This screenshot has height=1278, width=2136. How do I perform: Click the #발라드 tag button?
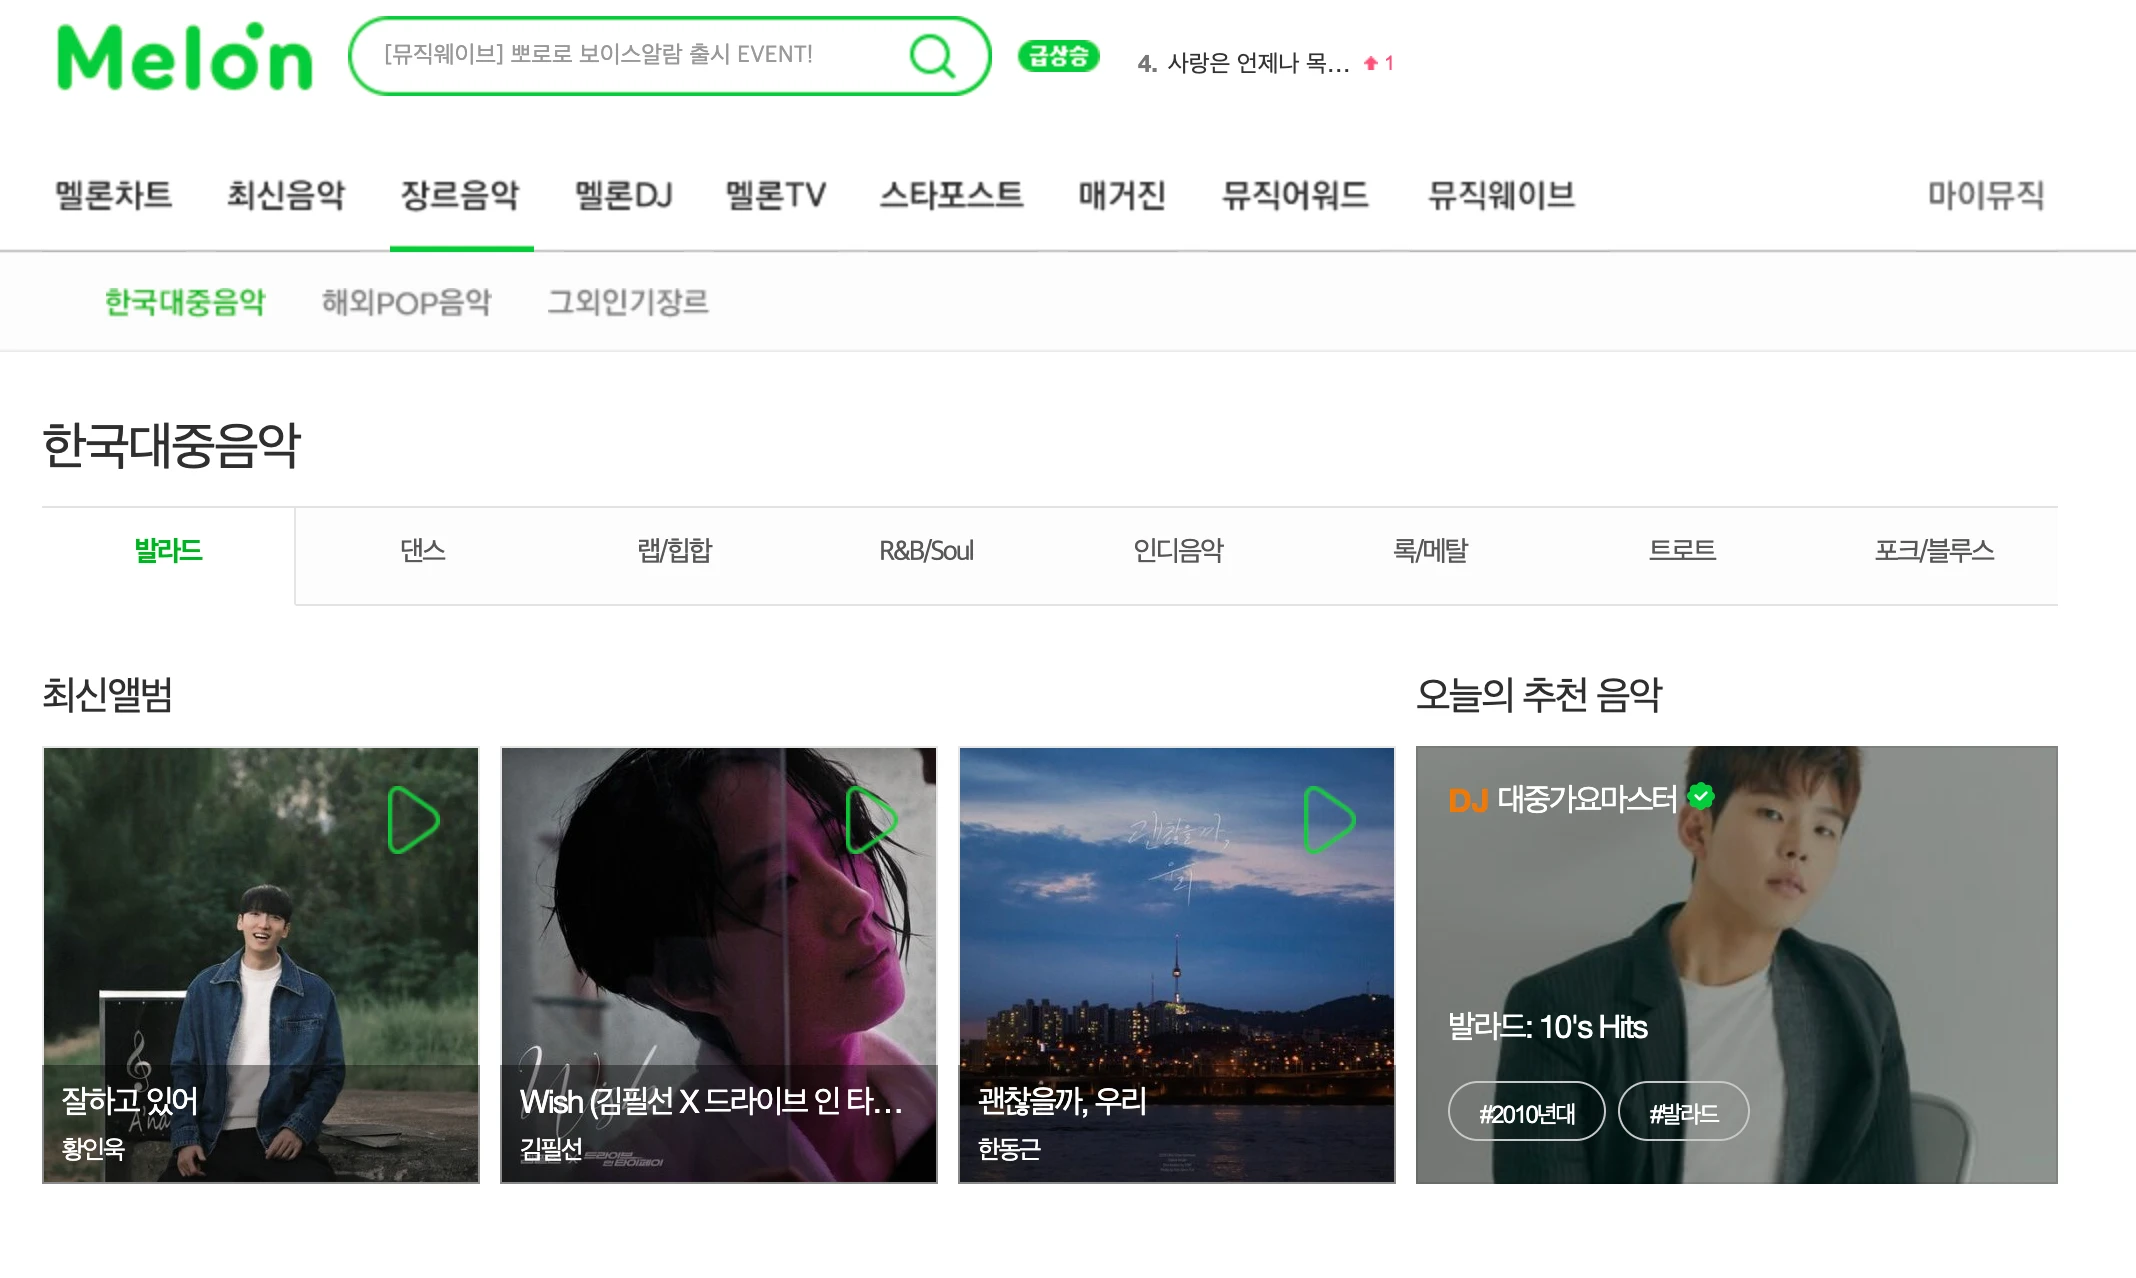click(1683, 1112)
